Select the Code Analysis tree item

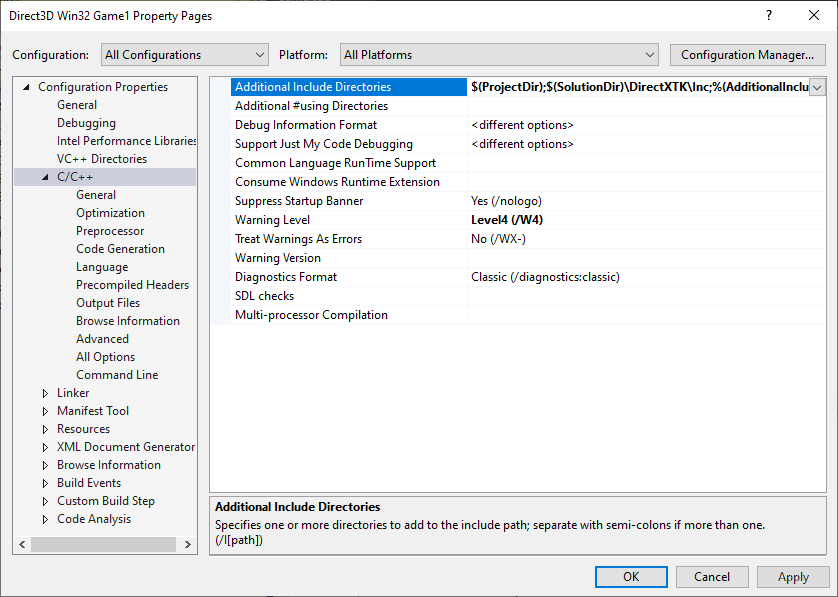point(94,519)
